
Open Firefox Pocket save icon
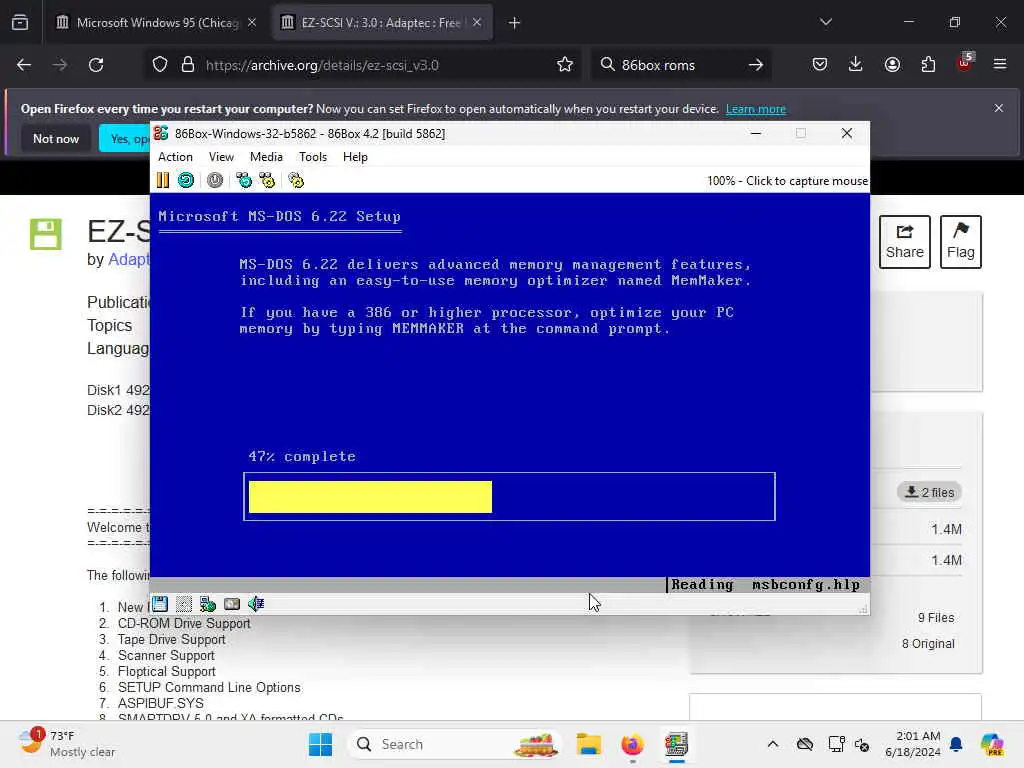coord(820,65)
